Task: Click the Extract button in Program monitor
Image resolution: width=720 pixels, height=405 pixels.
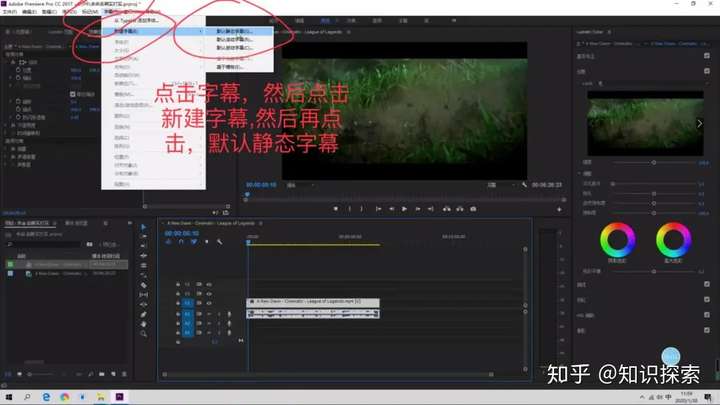Action: pos(460,209)
